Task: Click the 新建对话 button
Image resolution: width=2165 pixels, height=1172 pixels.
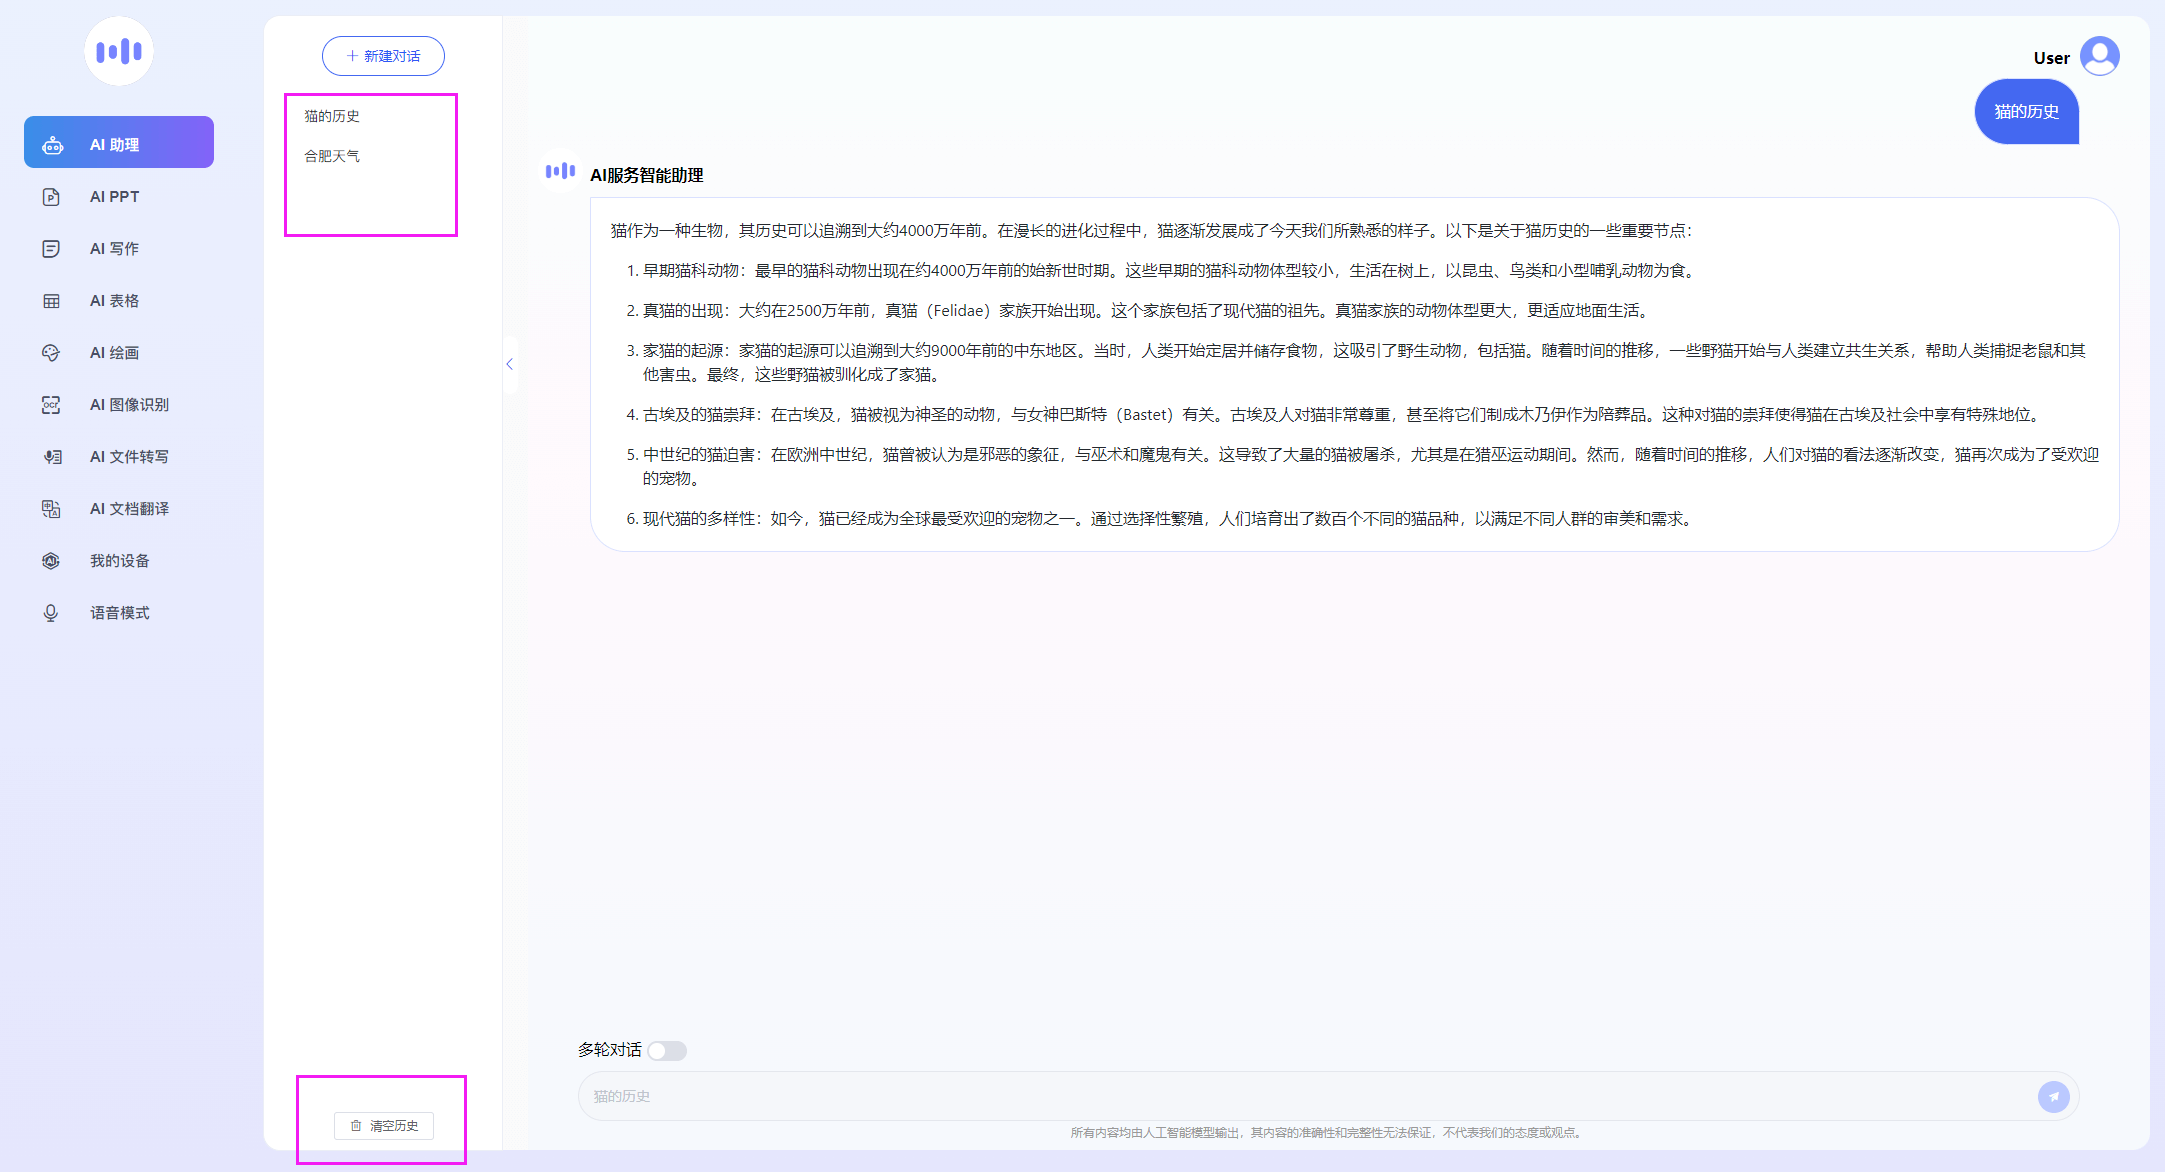Action: coord(383,56)
